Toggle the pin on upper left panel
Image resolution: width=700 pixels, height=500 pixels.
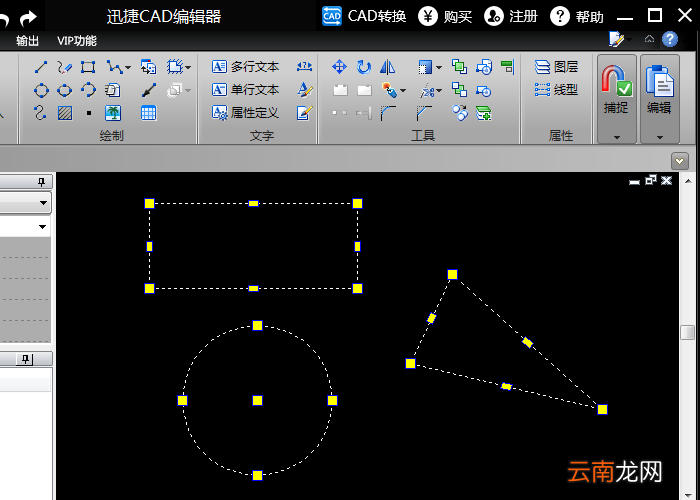[x=41, y=182]
